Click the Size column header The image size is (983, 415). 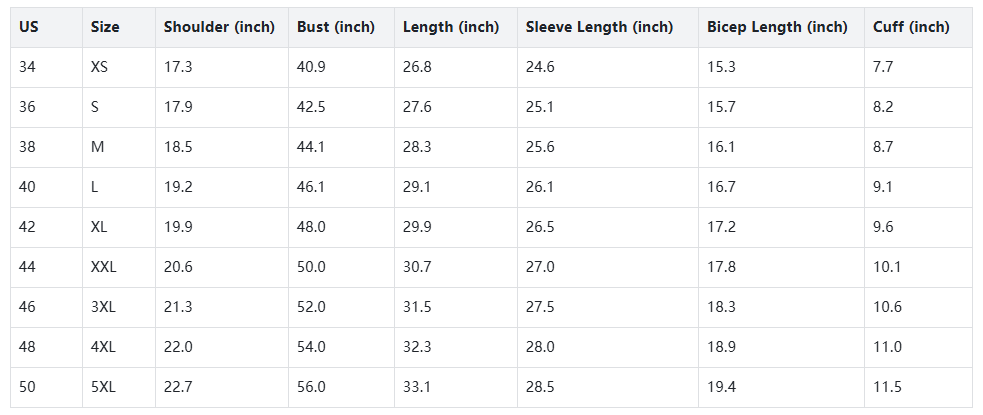coord(105,27)
